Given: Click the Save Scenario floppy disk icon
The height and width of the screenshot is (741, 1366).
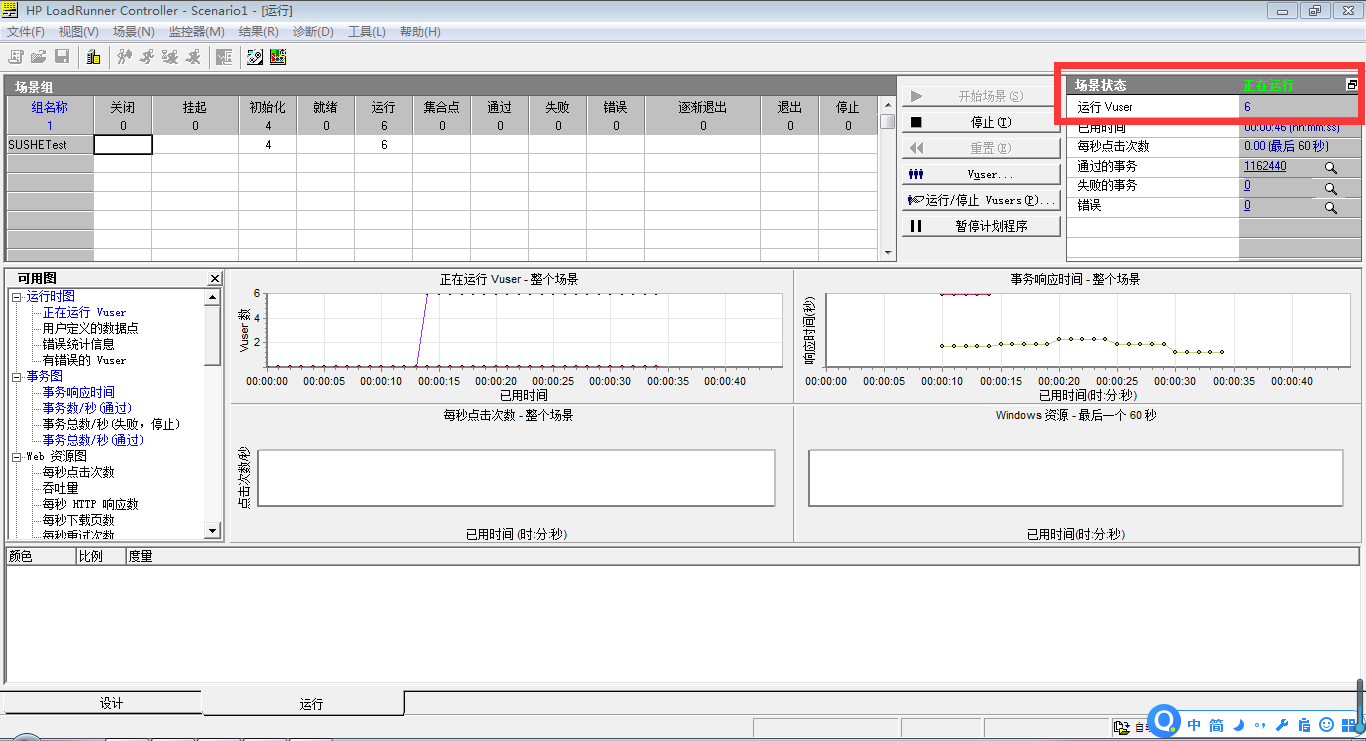Looking at the screenshot, I should click(62, 57).
